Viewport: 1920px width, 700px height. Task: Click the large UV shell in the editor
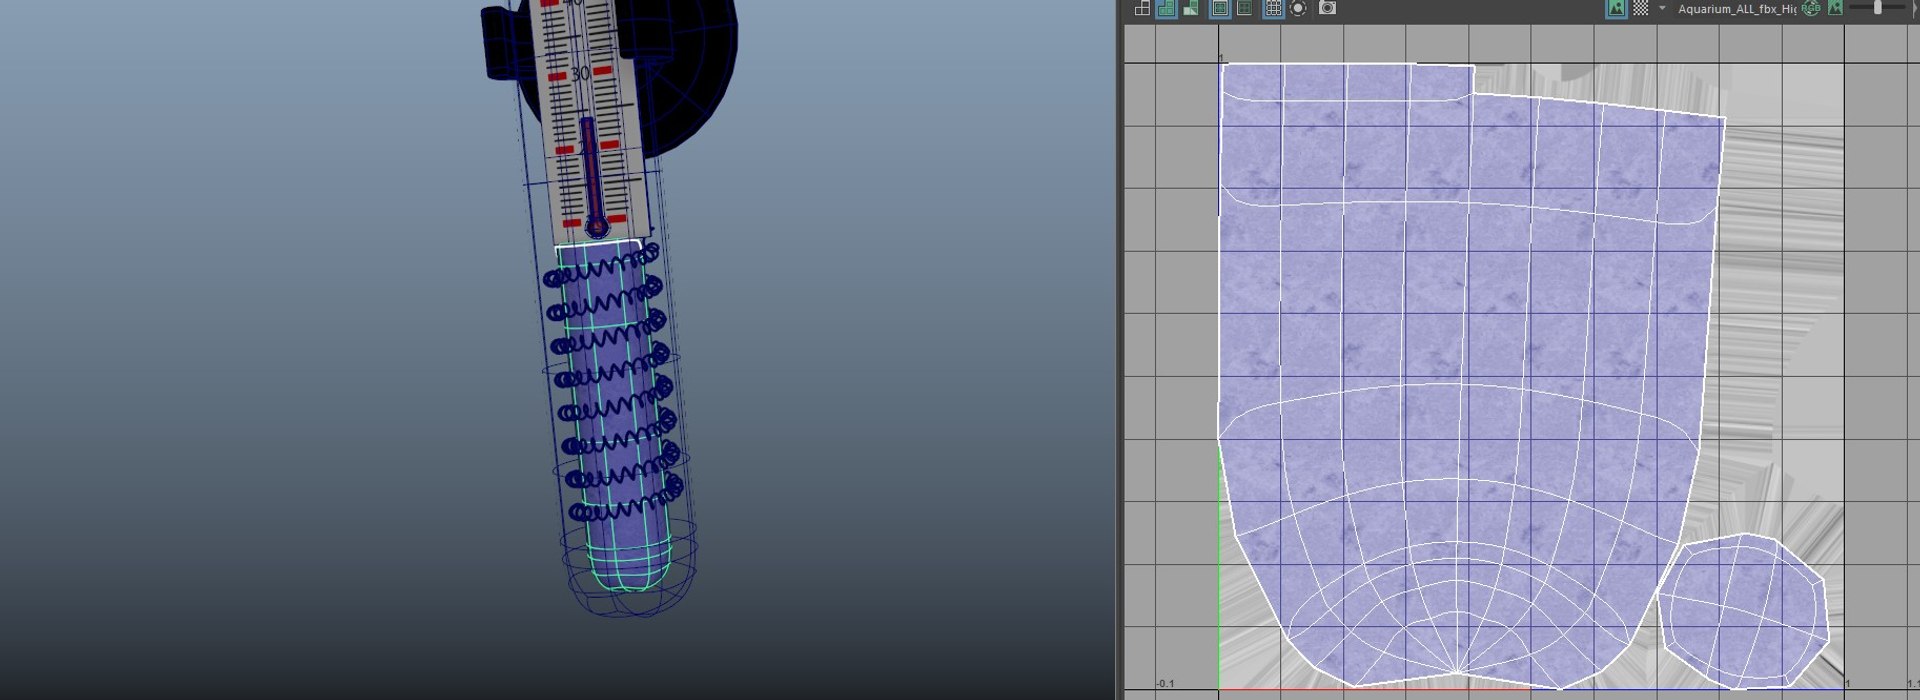tap(1460, 370)
